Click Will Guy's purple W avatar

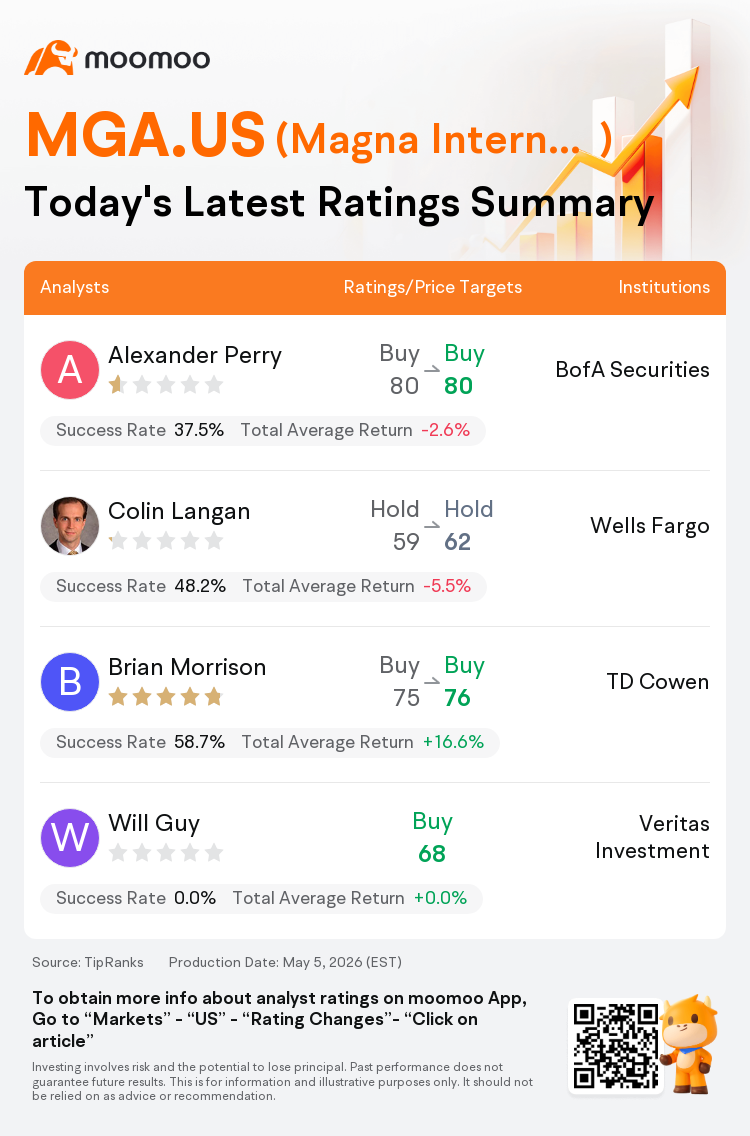(x=70, y=838)
